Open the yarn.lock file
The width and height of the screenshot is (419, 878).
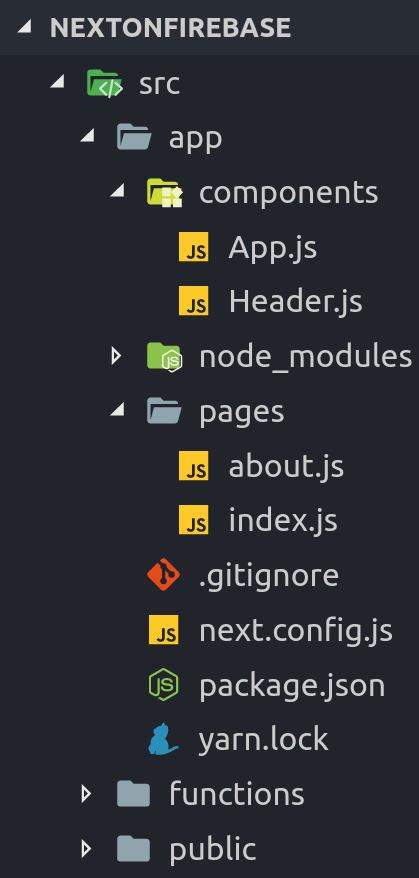(263, 740)
